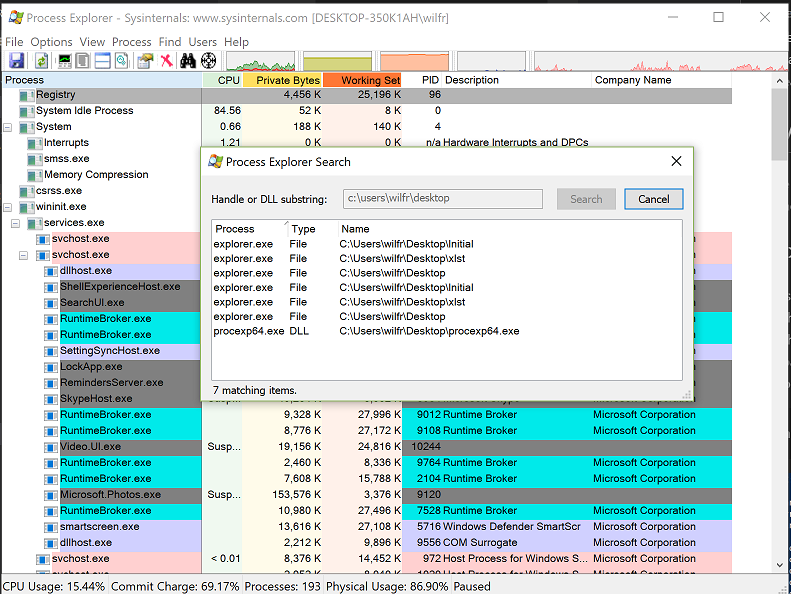The height and width of the screenshot is (594, 791).
Task: Open System Information from the toolbar
Action: pos(65,61)
